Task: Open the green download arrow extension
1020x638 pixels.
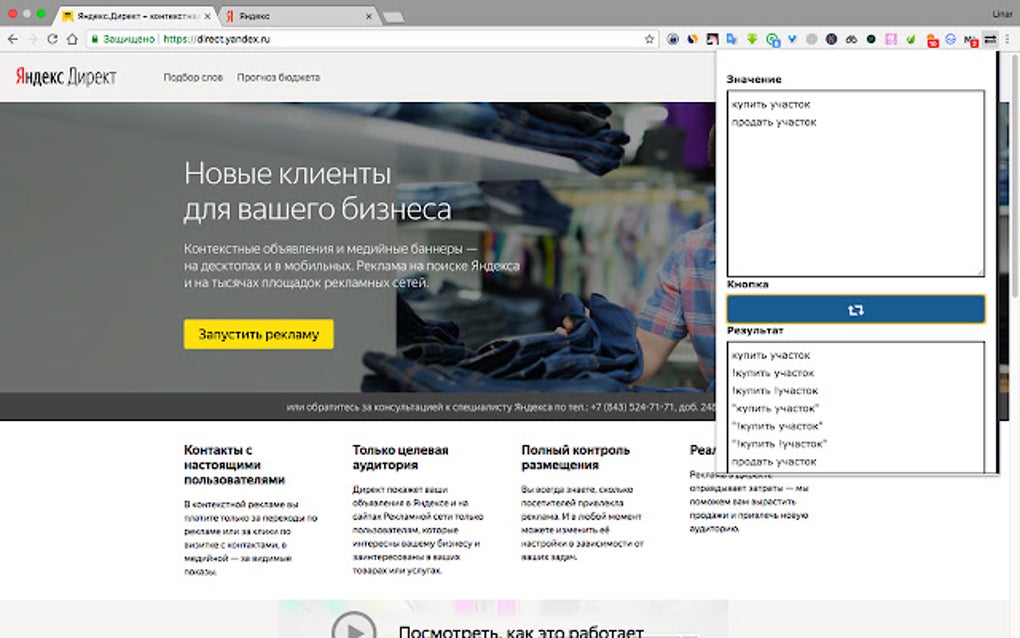Action: [752, 39]
